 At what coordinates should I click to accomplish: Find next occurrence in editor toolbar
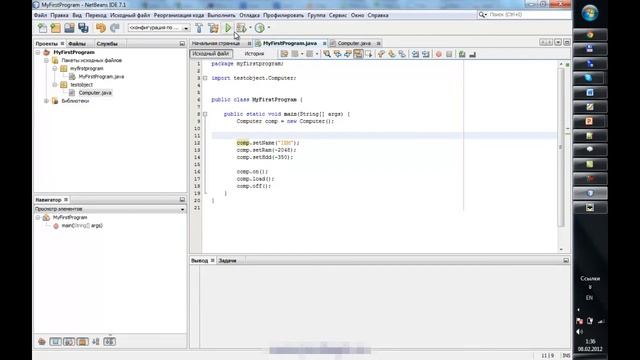point(348,54)
